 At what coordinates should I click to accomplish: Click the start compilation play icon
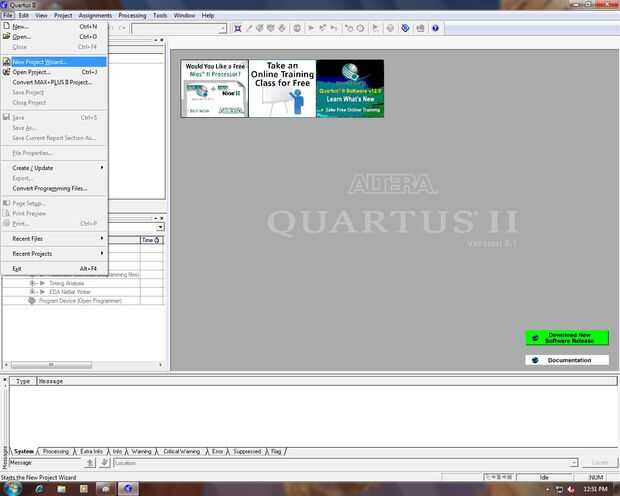click(311, 28)
